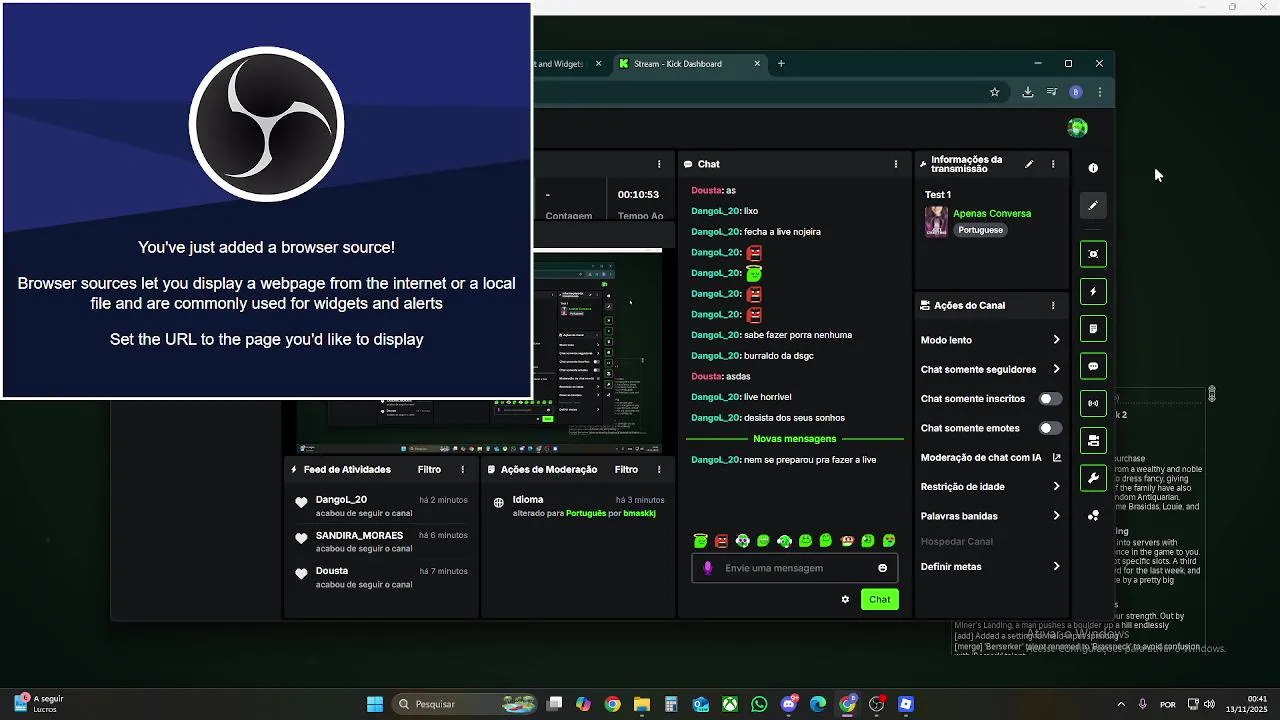This screenshot has width=1280, height=720.
Task: Click Dousta username in 'asdas' message
Action: tap(706, 376)
